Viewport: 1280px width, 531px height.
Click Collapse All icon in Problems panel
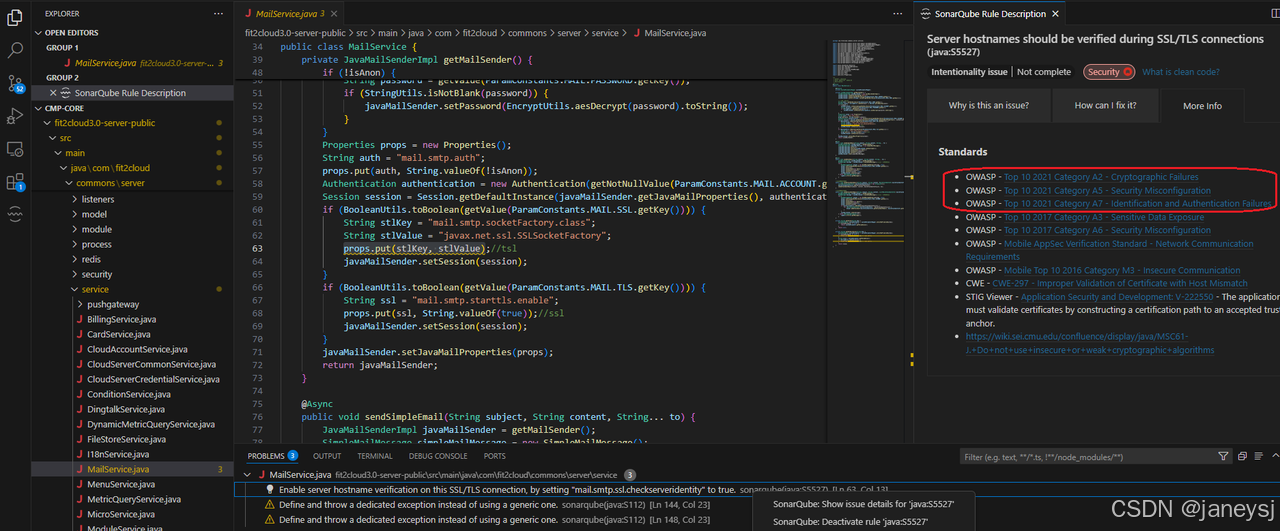pyautogui.click(x=1242, y=456)
